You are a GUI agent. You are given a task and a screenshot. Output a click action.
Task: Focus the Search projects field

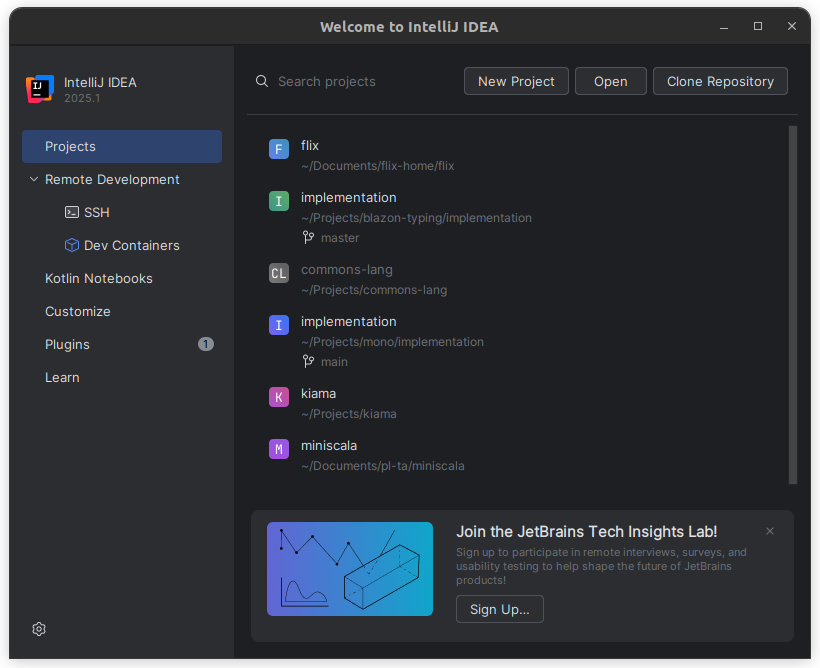[x=360, y=82]
